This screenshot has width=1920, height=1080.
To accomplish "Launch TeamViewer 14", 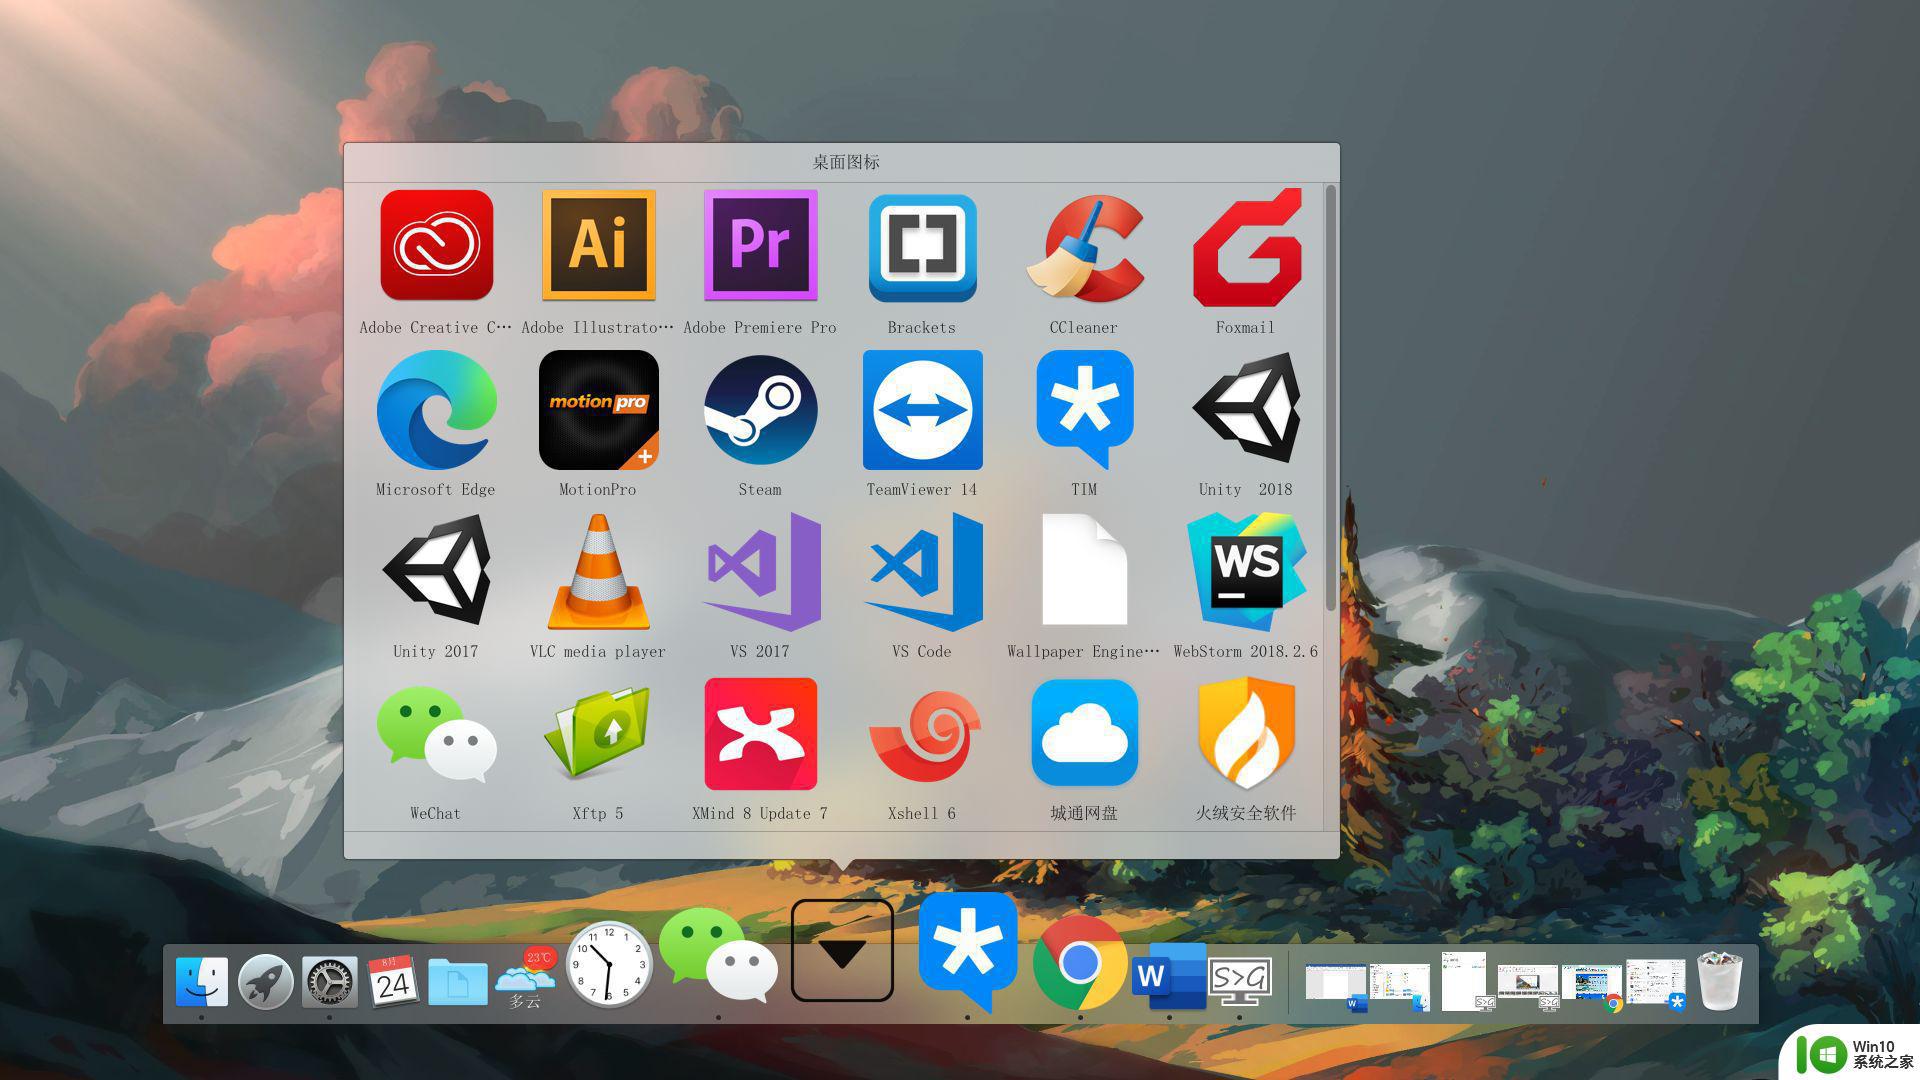I will tap(922, 410).
